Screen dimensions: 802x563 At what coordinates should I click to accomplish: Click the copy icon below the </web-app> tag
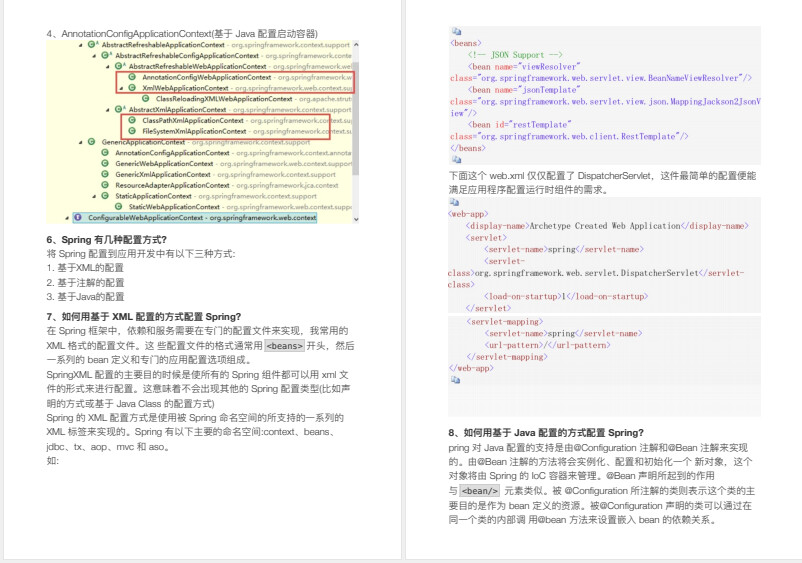coord(455,380)
